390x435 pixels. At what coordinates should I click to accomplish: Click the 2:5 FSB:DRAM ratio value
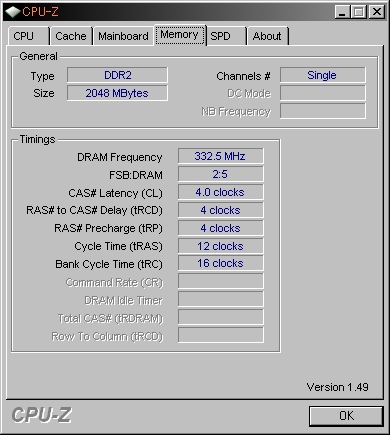pyautogui.click(x=221, y=174)
